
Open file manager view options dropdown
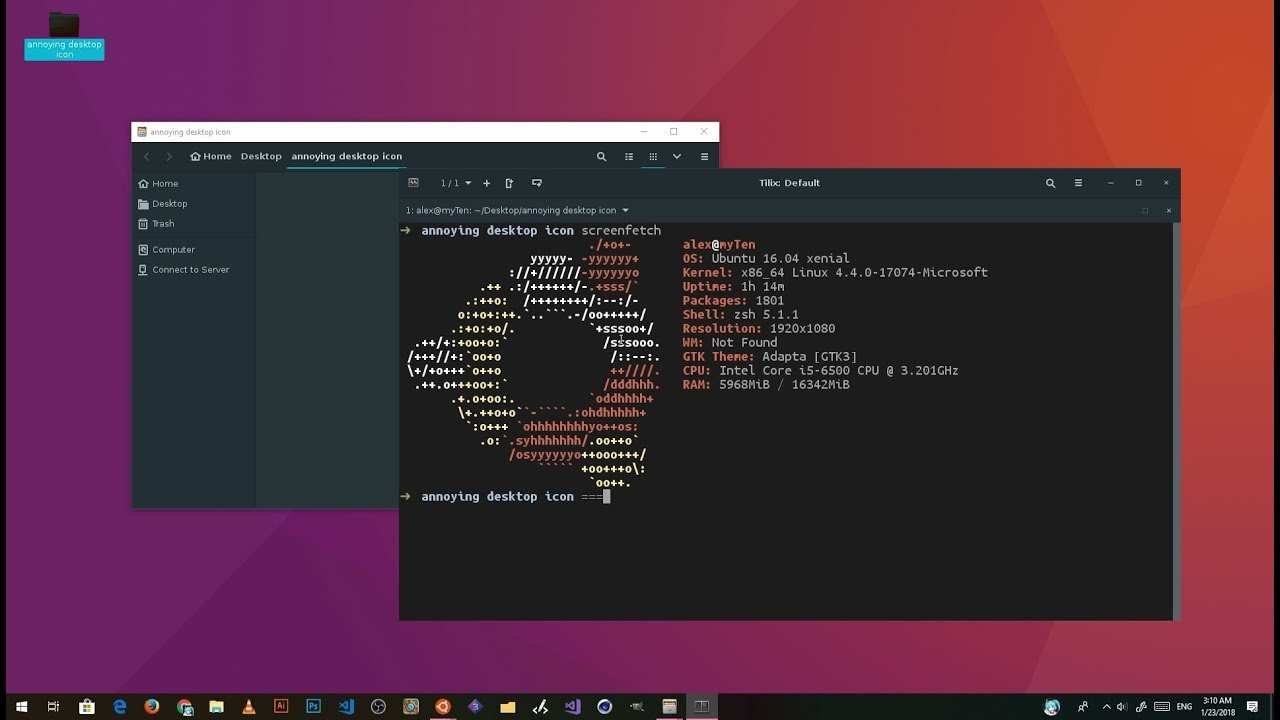pos(677,156)
